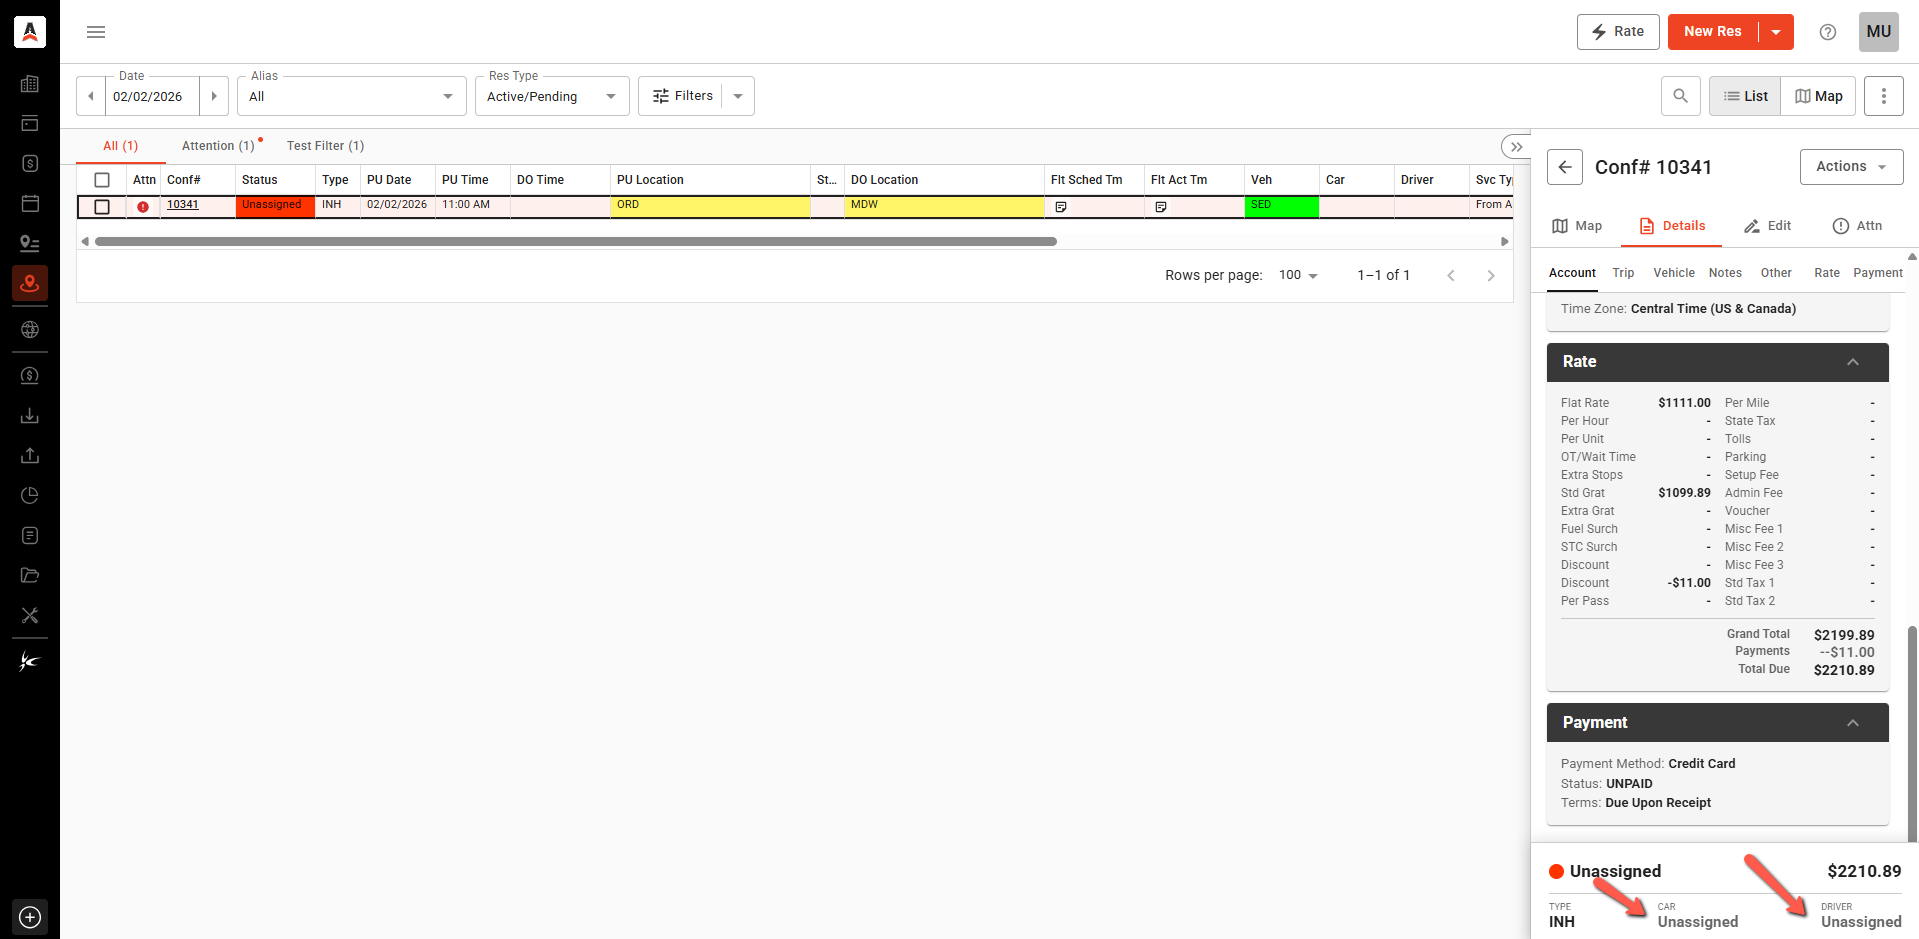Switch to Map view toggle
This screenshot has width=1919, height=939.
point(1818,96)
